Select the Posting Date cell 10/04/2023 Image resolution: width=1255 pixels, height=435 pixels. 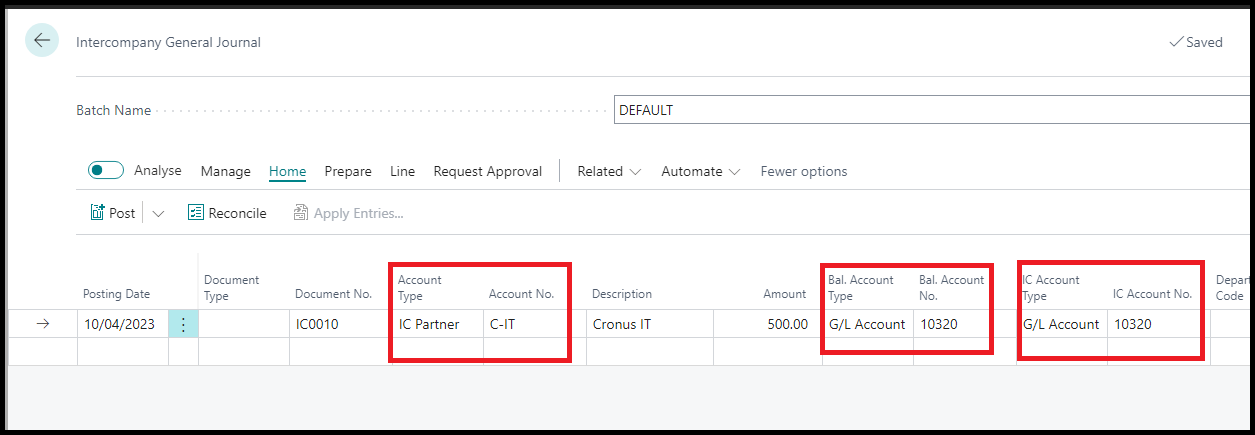(x=120, y=324)
